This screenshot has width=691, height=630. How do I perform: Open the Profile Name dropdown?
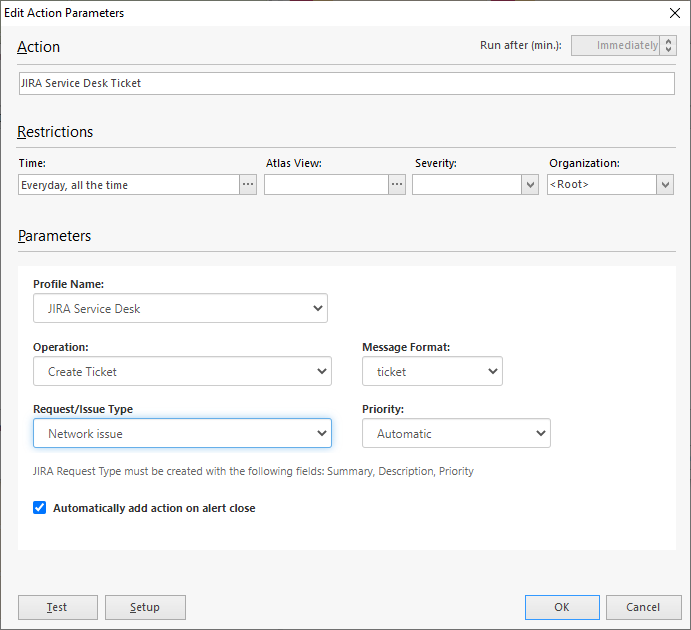180,308
